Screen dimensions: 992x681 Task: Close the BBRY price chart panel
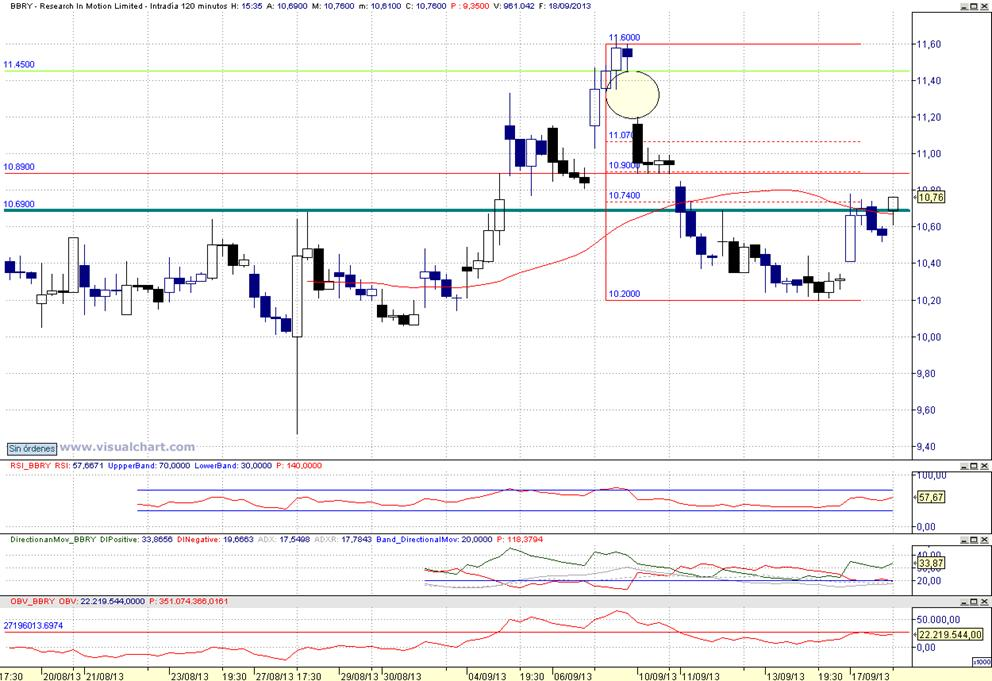pyautogui.click(x=984, y=6)
